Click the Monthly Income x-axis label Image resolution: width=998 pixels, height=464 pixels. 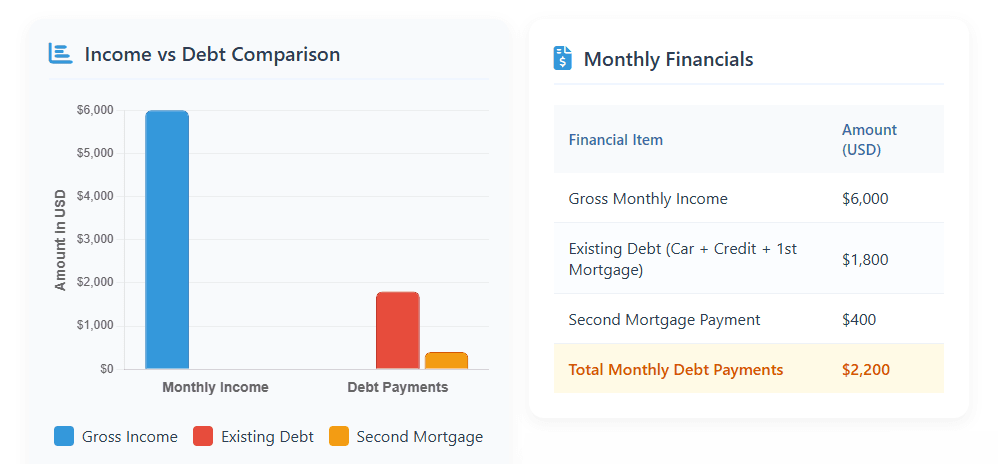(215, 387)
